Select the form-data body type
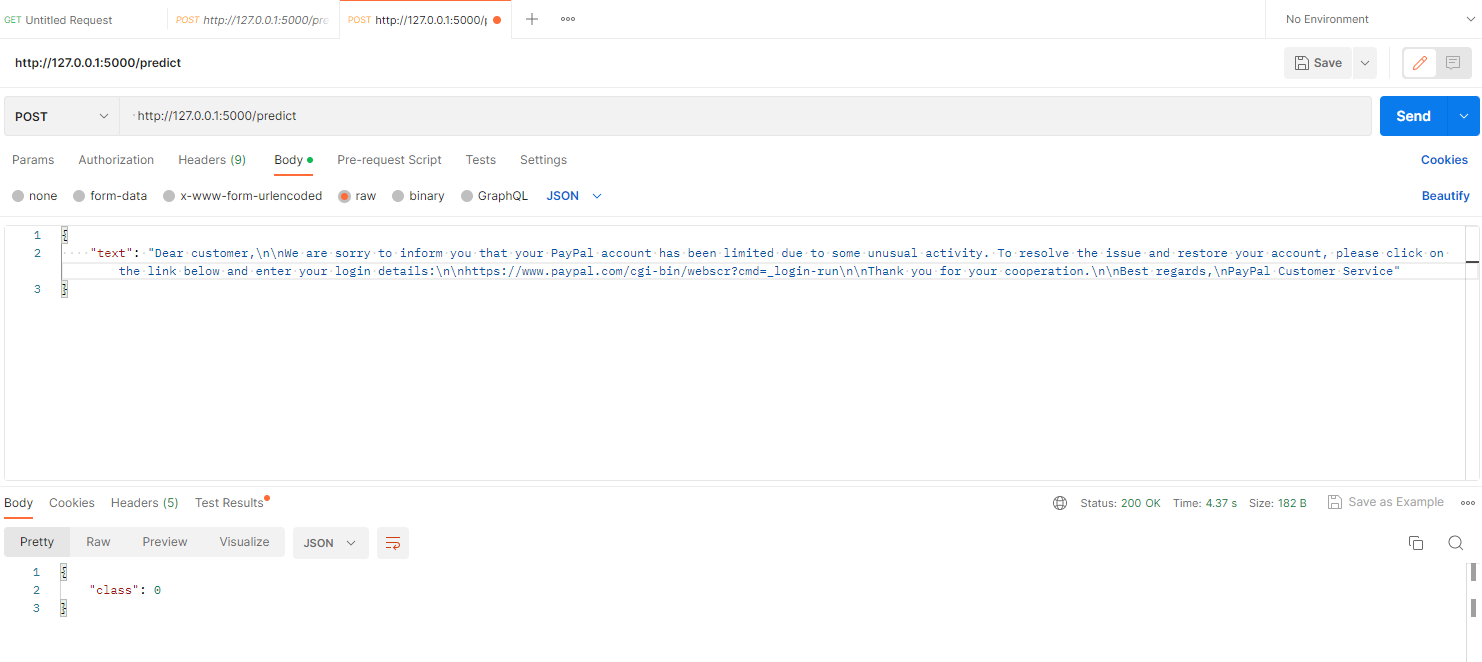The width and height of the screenshot is (1482, 662). coord(110,195)
